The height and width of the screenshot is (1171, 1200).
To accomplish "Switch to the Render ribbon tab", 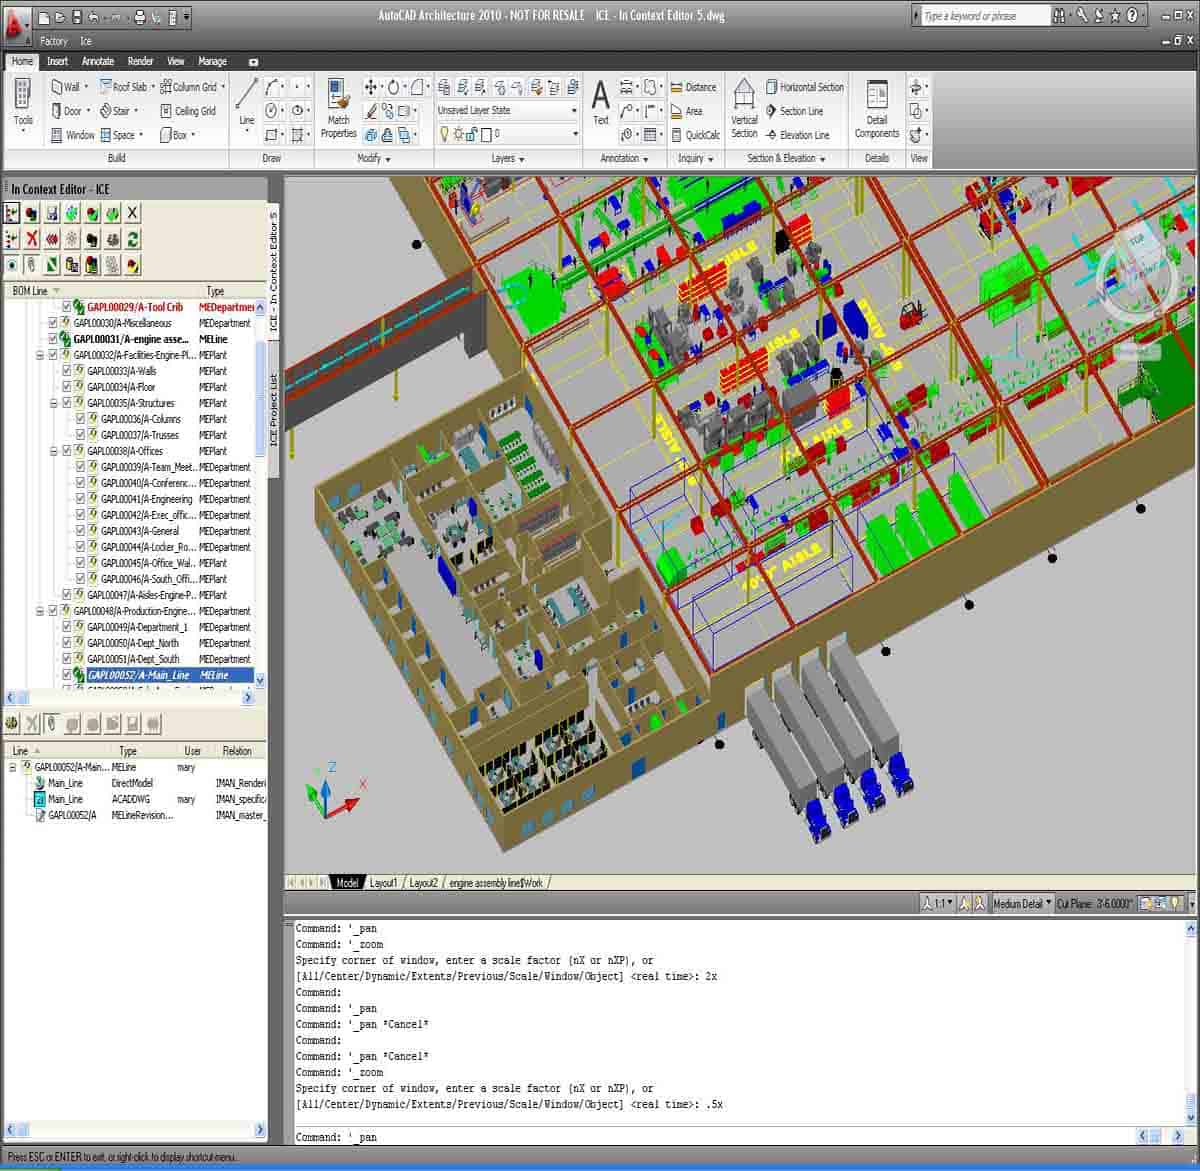I will pos(140,61).
